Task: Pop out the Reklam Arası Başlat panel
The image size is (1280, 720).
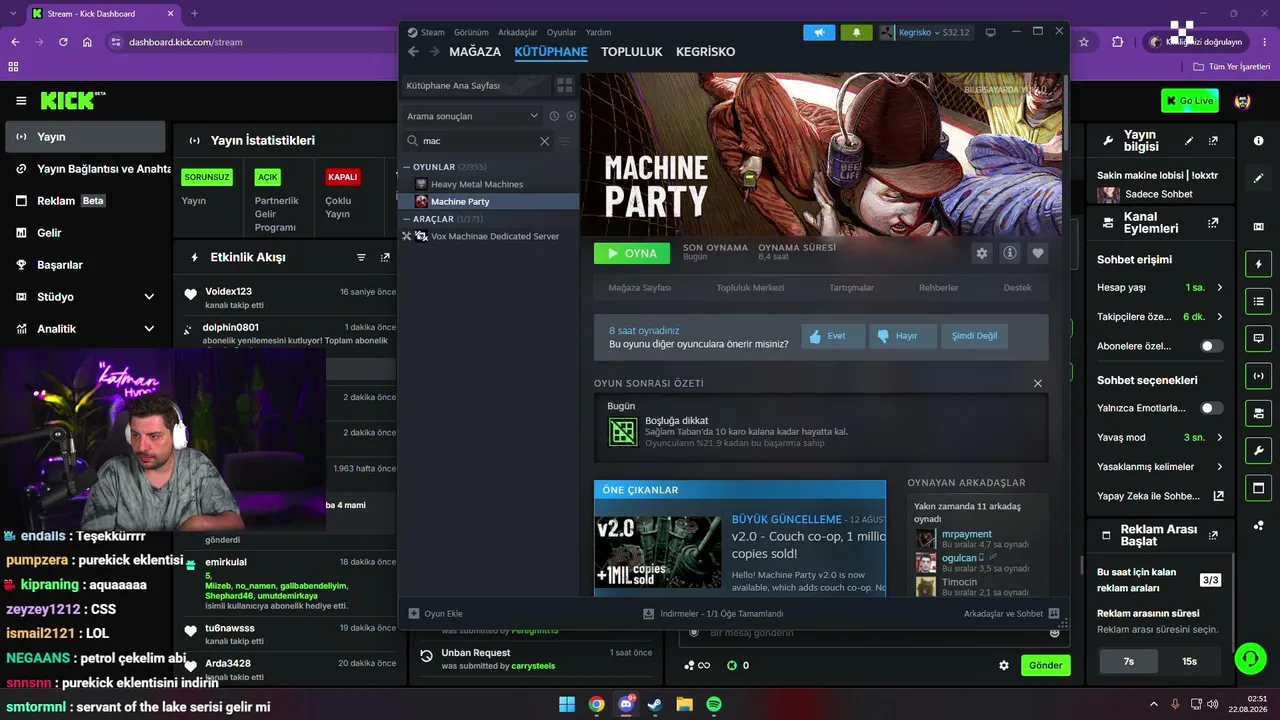Action: [x=1213, y=535]
